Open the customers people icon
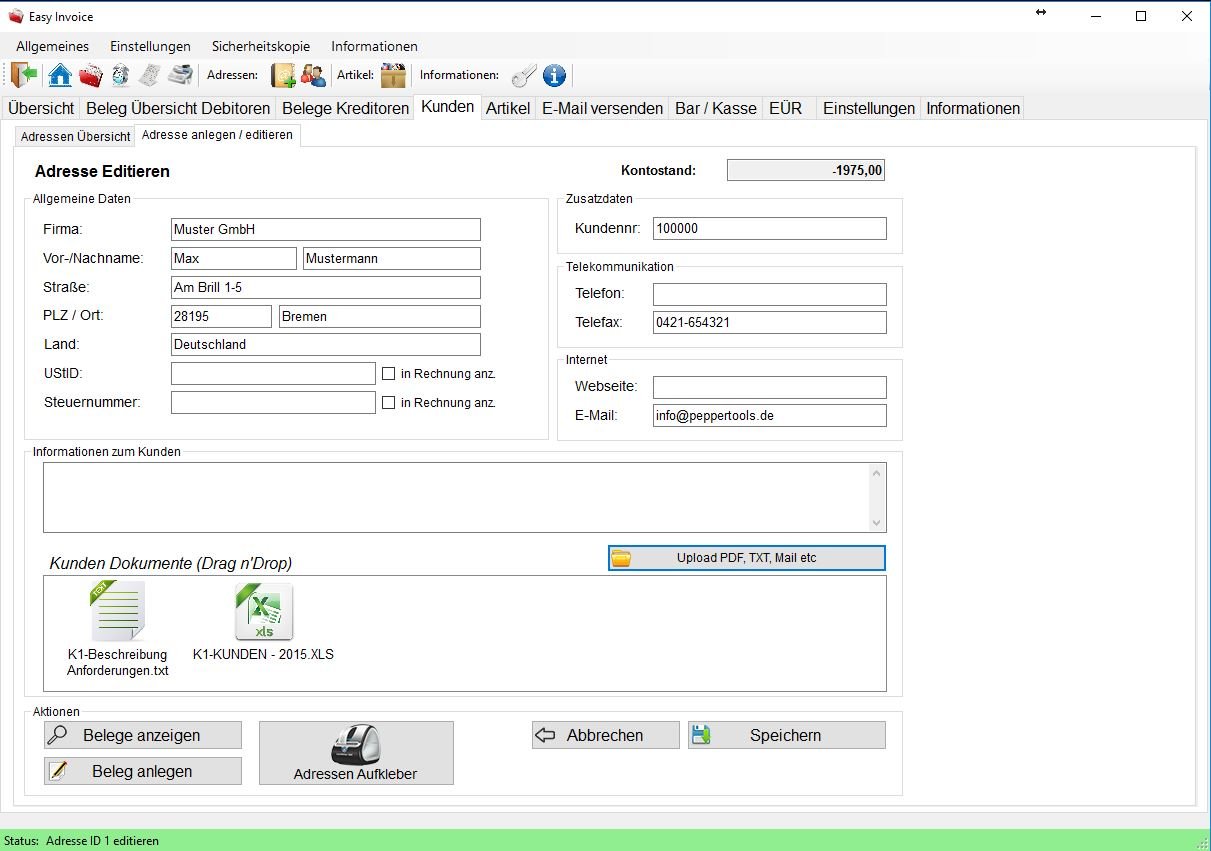The image size is (1211, 851). (313, 75)
